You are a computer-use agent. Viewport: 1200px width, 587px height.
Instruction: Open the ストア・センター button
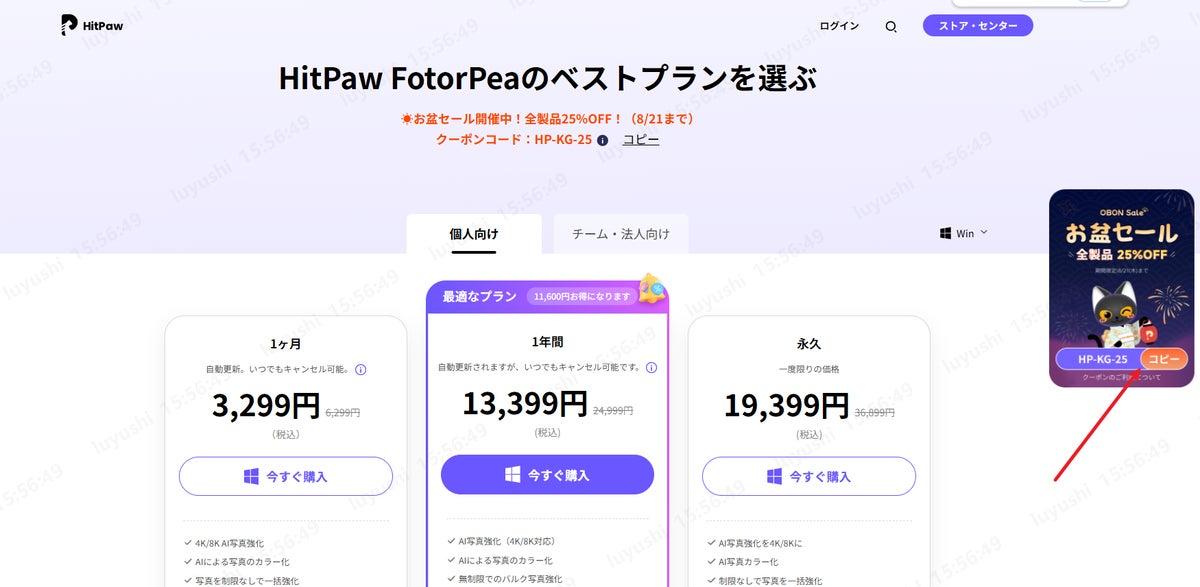(978, 26)
